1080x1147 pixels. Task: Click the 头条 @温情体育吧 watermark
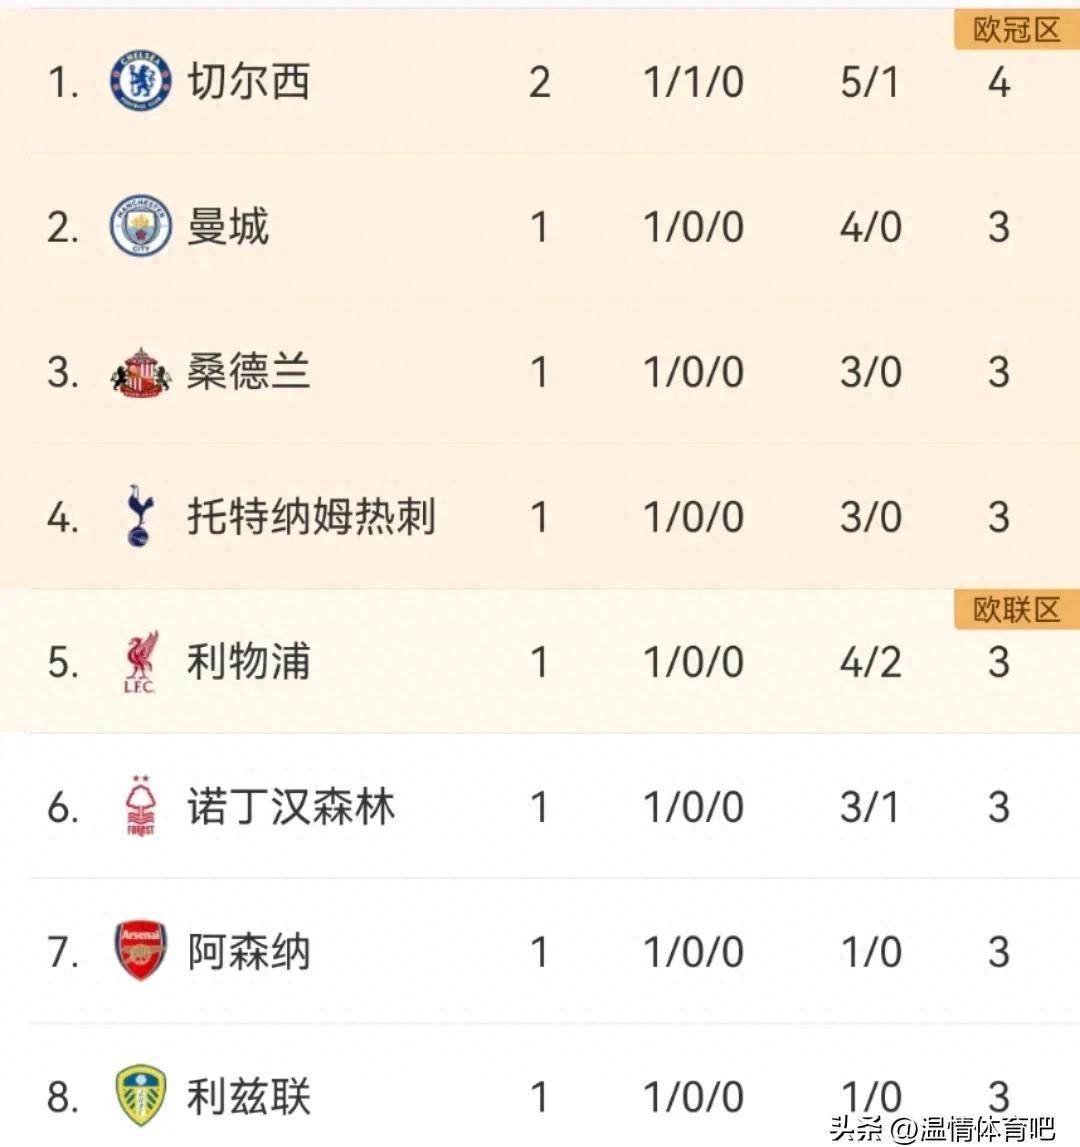[x=942, y=1129]
